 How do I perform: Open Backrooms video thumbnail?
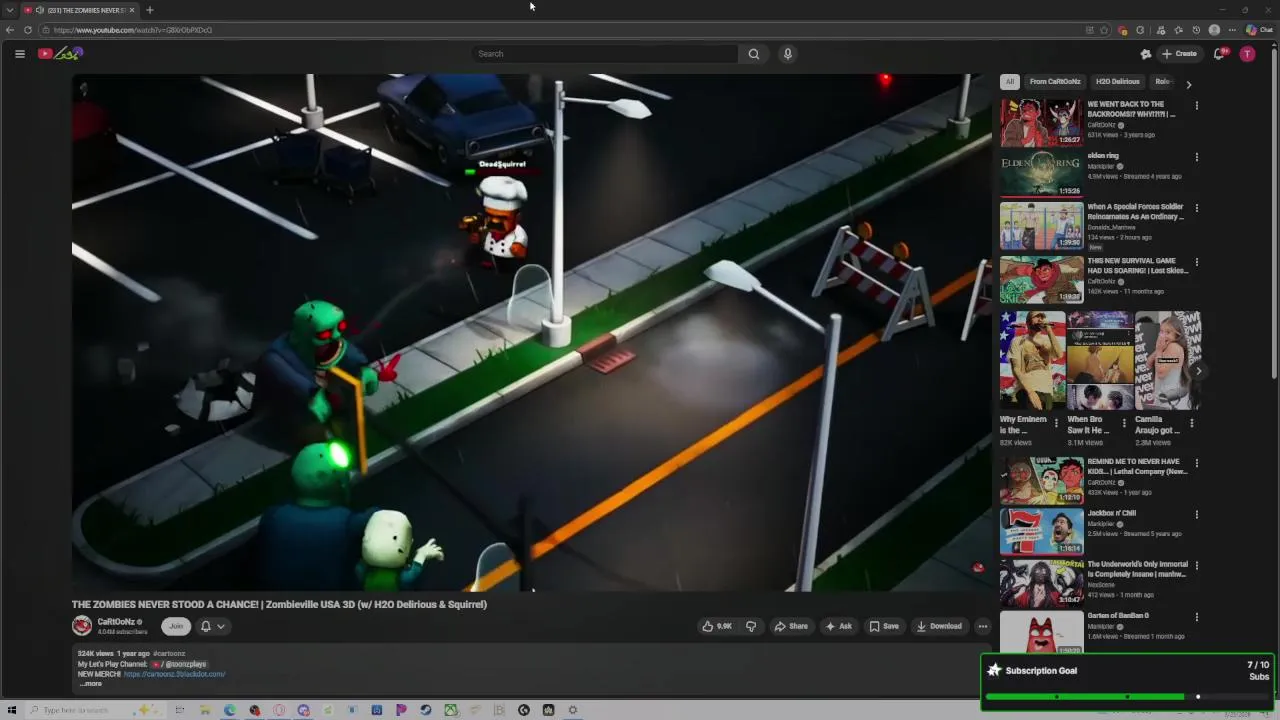tap(1041, 122)
